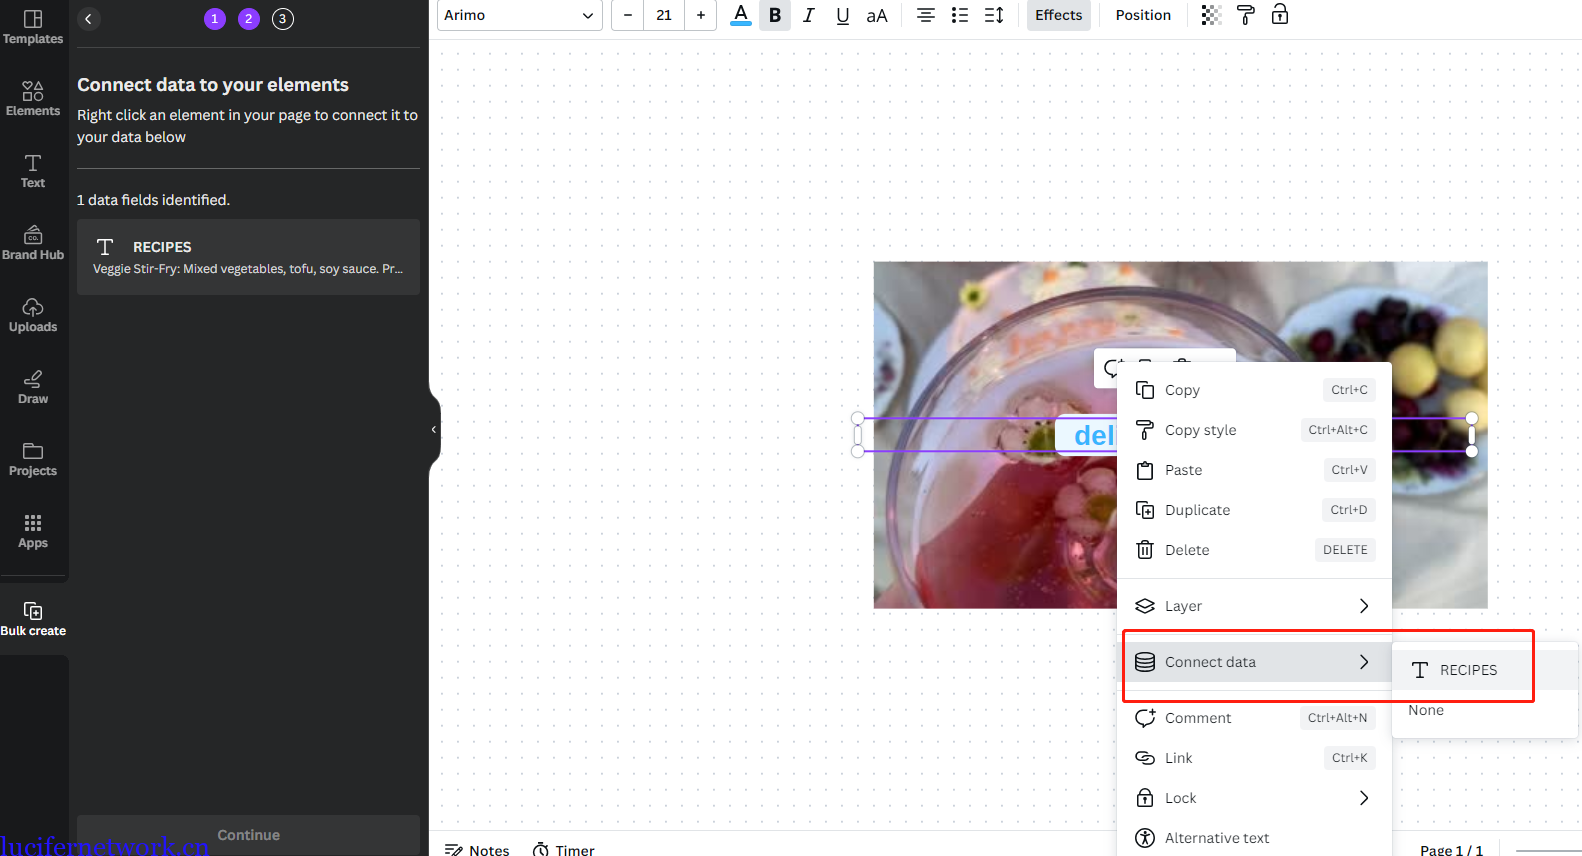Expand the Layer submenu

click(x=1254, y=606)
